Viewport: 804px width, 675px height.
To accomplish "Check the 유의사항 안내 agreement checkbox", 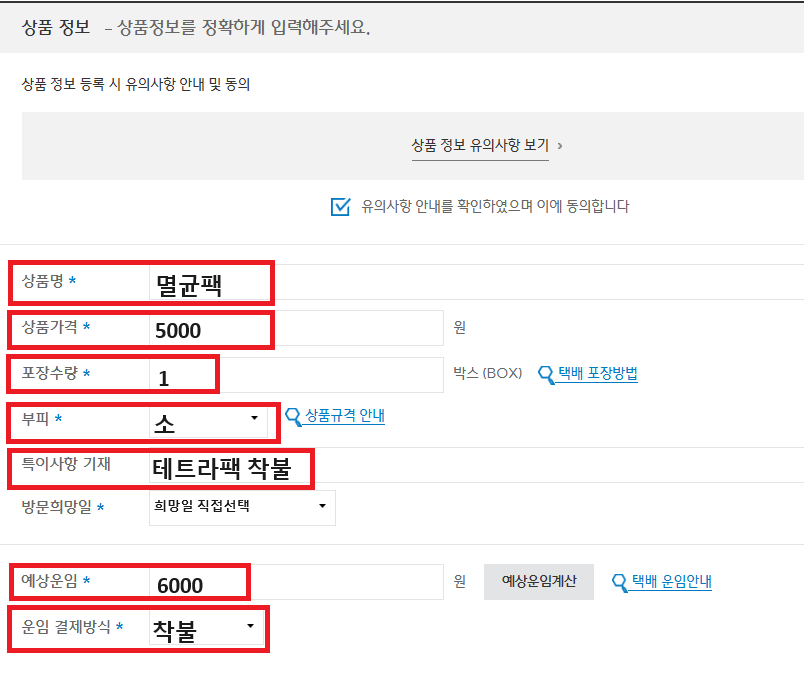I will (x=341, y=207).
